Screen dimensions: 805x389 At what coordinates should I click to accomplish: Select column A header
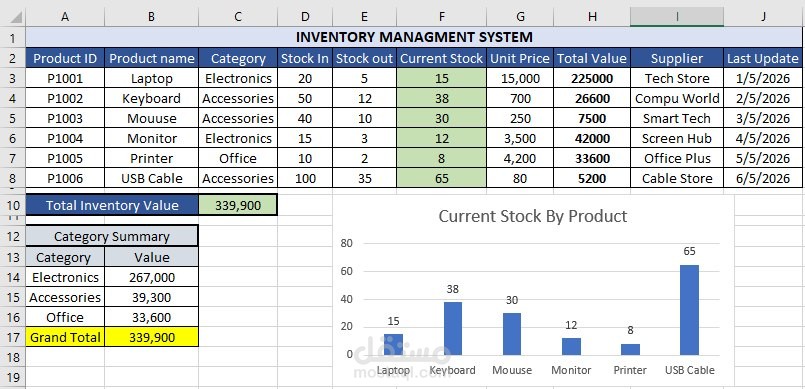pos(65,16)
